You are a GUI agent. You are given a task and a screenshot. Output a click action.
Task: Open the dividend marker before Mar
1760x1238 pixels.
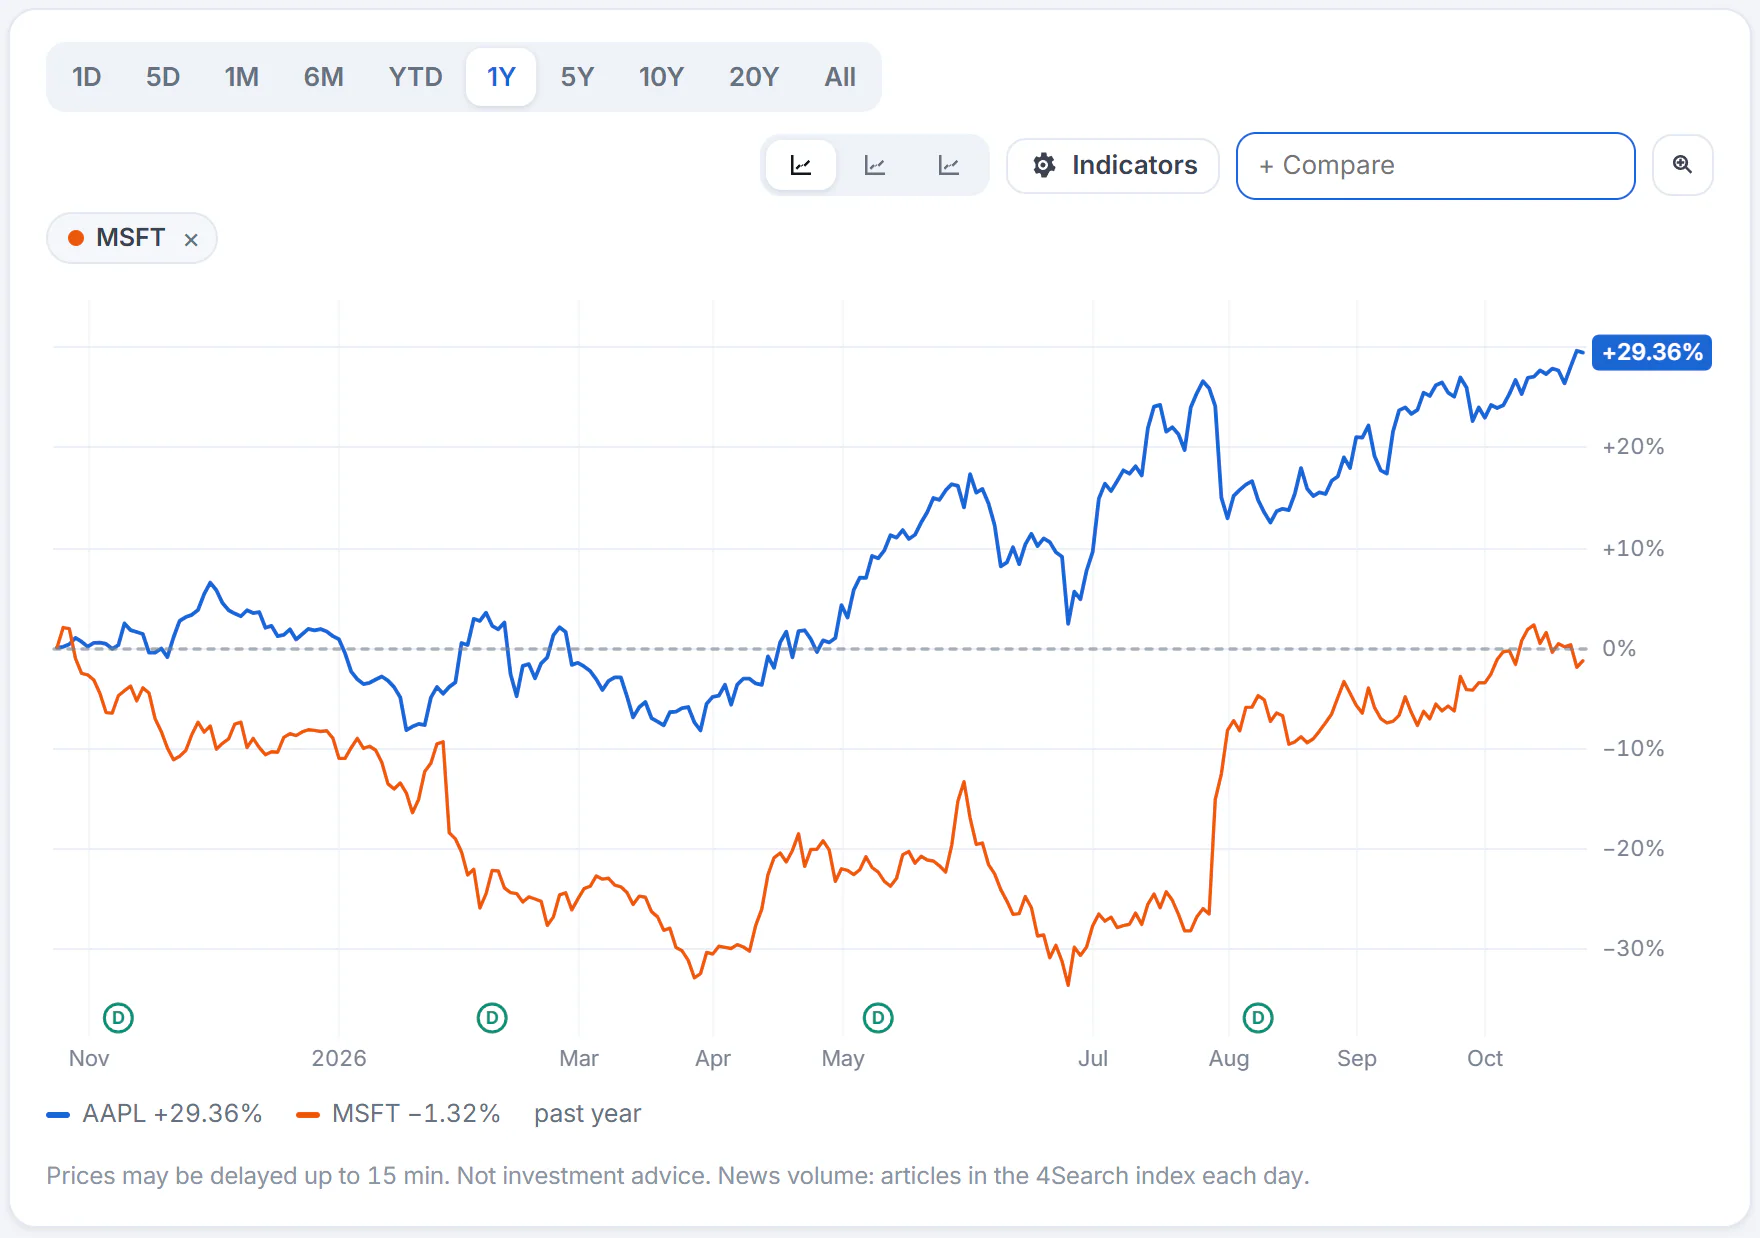(x=492, y=1018)
